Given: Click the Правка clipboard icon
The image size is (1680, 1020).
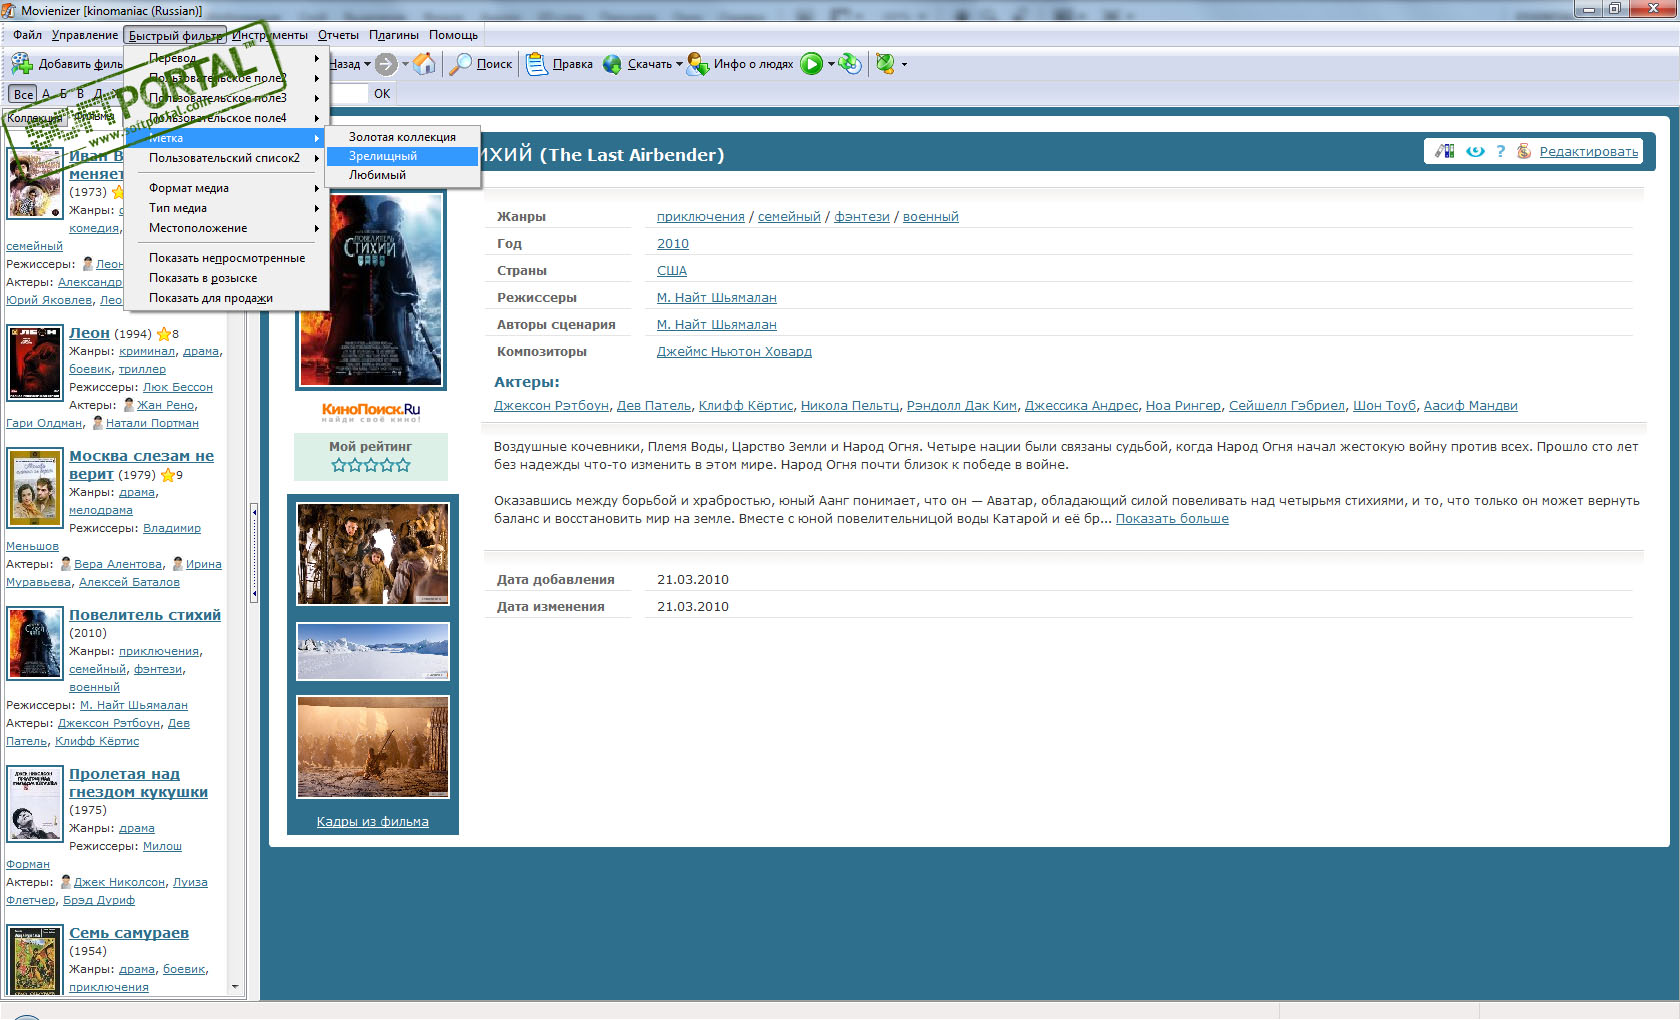Looking at the screenshot, I should click(537, 64).
